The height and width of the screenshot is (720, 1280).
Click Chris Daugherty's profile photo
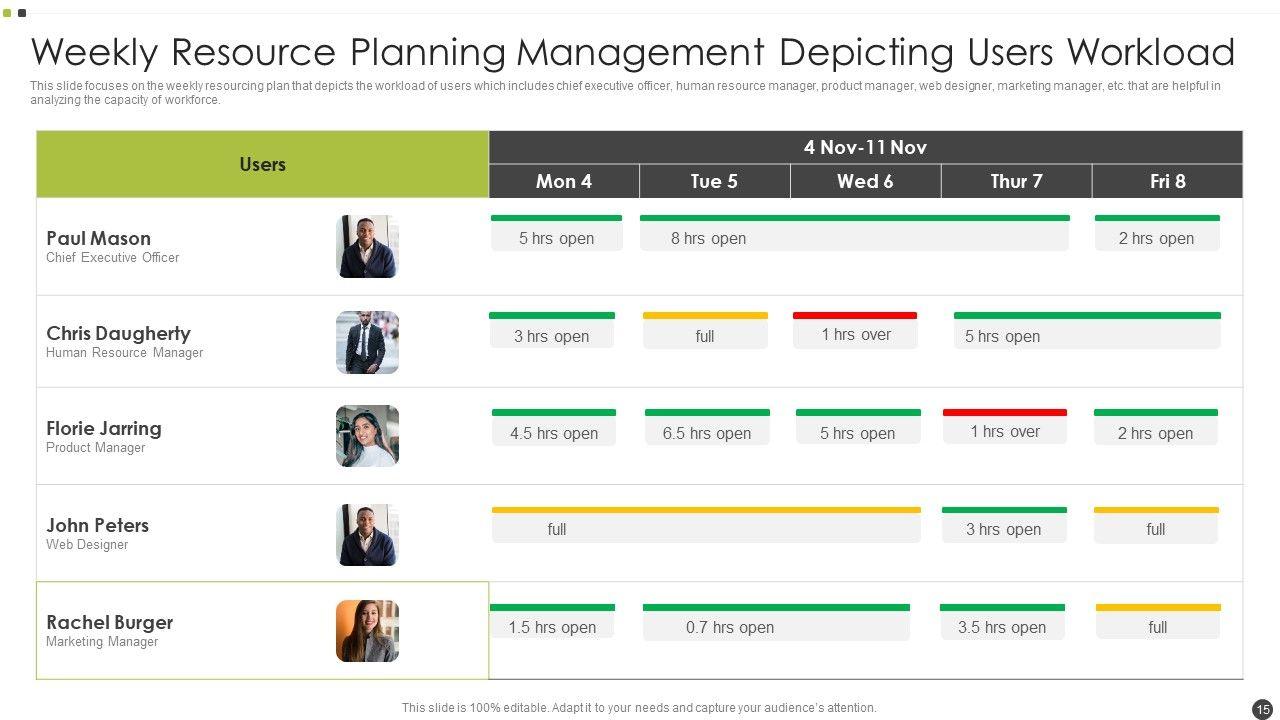tap(367, 342)
